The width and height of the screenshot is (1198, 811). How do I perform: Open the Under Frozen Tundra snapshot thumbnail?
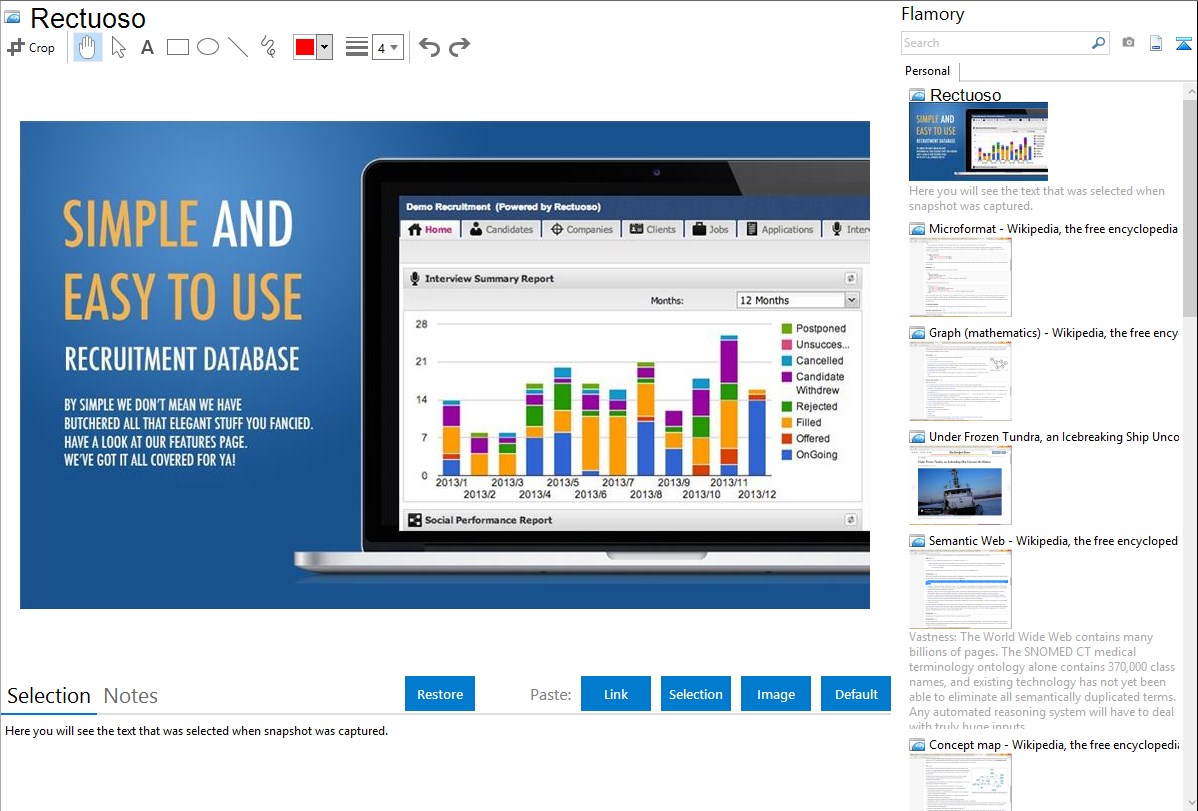(960, 485)
